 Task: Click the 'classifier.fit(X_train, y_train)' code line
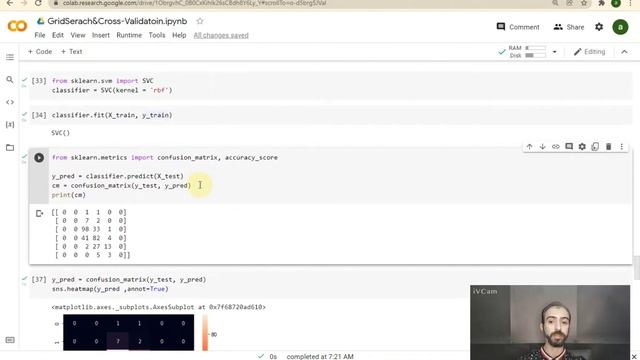(112, 115)
